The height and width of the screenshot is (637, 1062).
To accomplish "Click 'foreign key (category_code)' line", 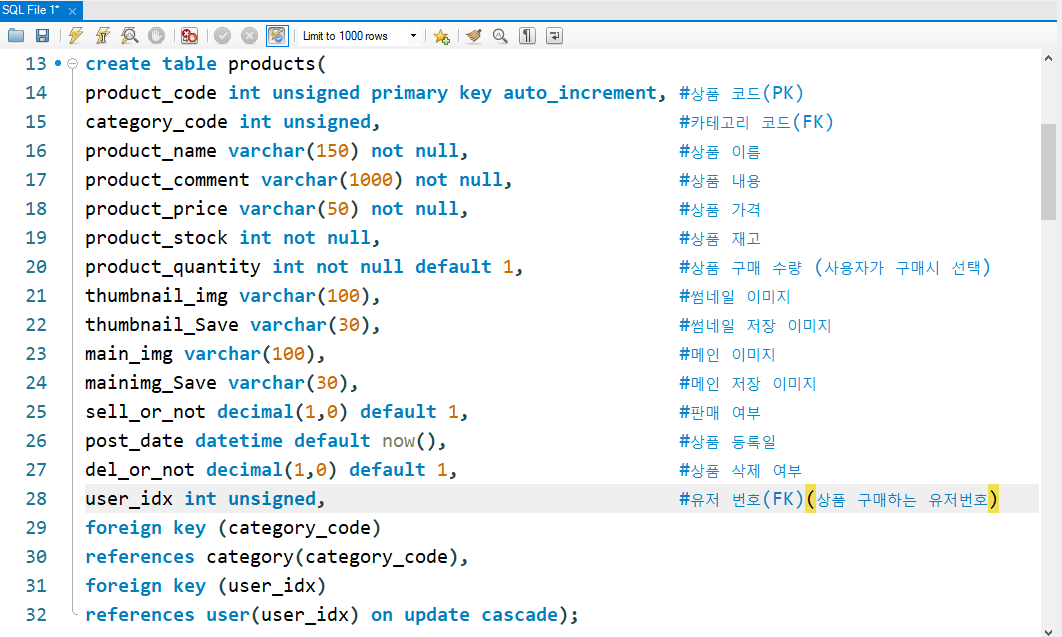I will pos(233,528).
